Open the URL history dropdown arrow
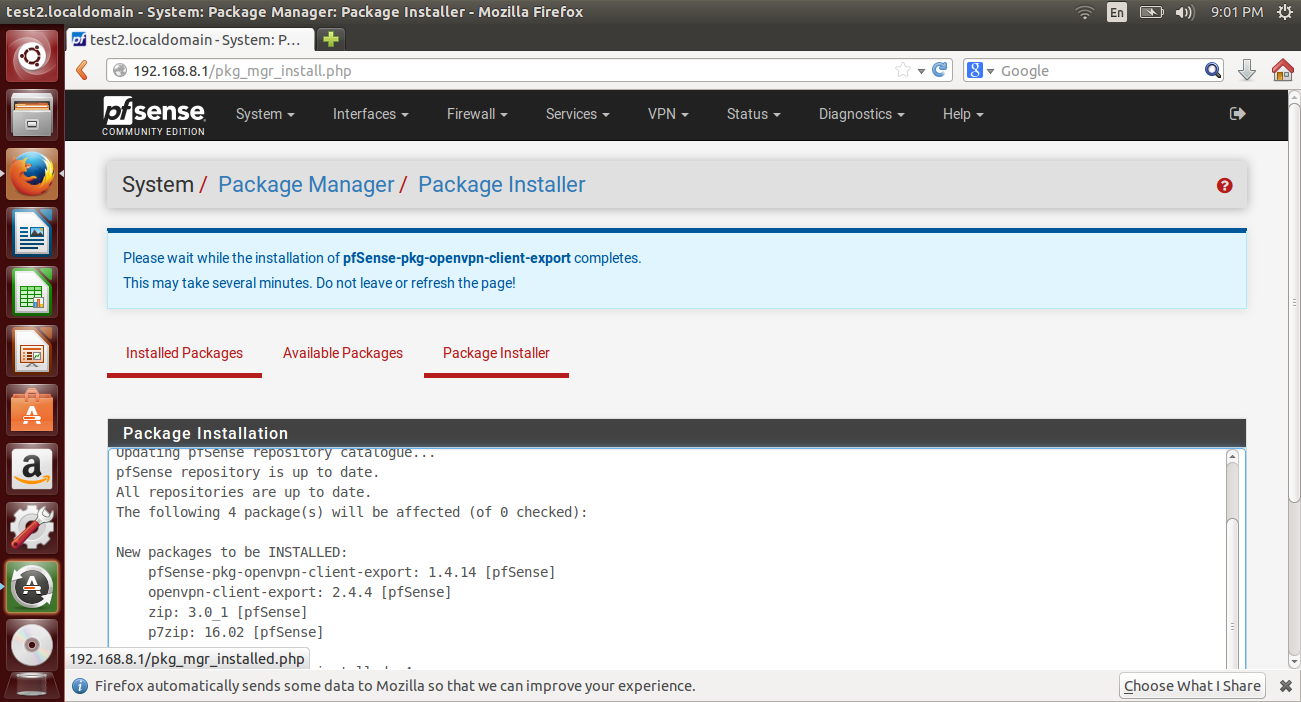The image size is (1301, 702). (x=921, y=71)
